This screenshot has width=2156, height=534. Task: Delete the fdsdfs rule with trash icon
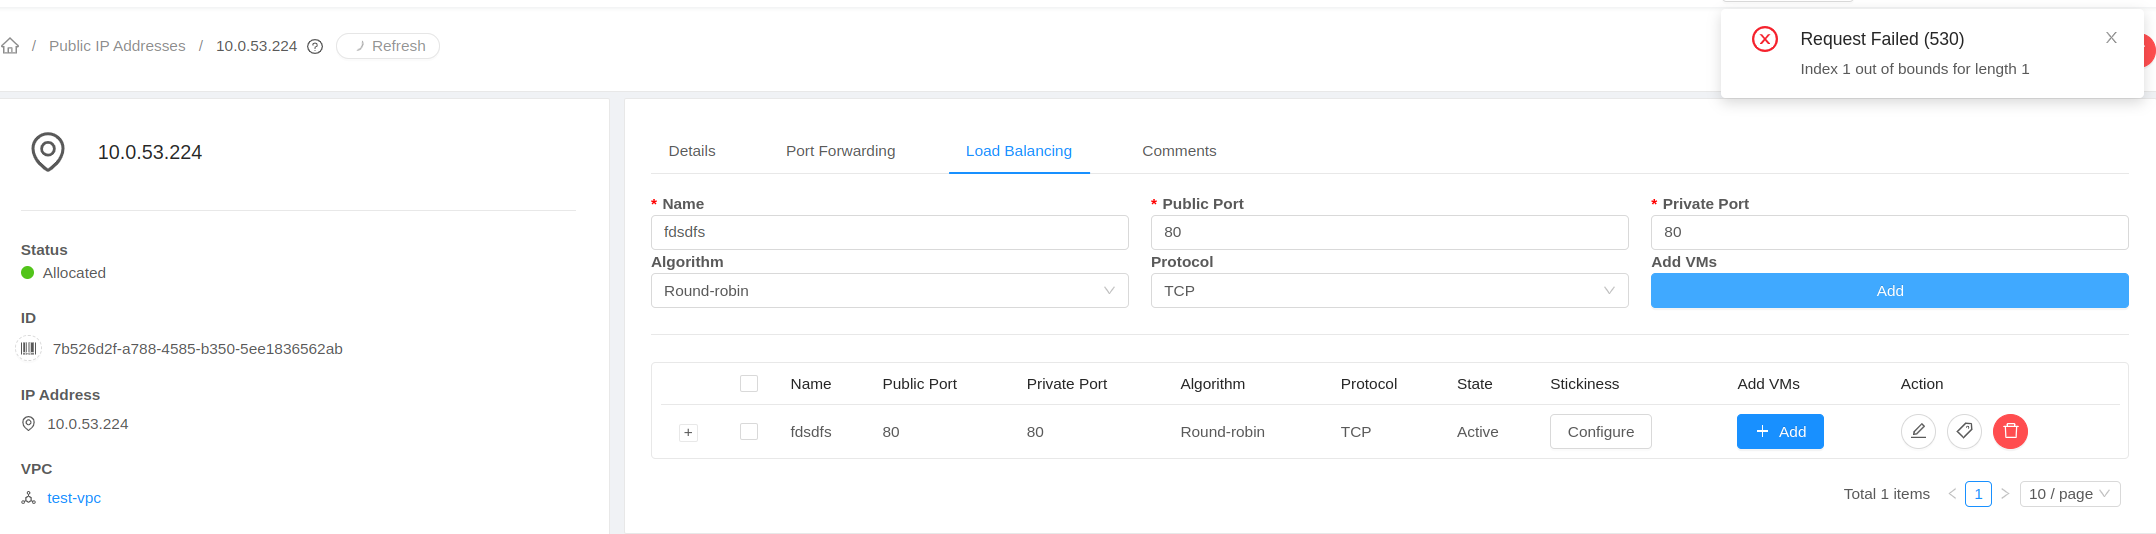click(x=2010, y=431)
